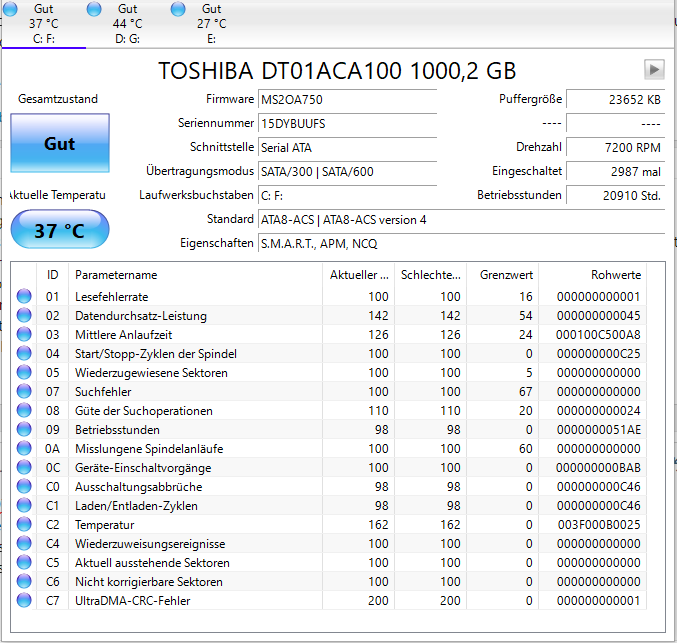Select the Wiederzugewiesene Sektoren parameter name
The width and height of the screenshot is (677, 643).
(151, 373)
